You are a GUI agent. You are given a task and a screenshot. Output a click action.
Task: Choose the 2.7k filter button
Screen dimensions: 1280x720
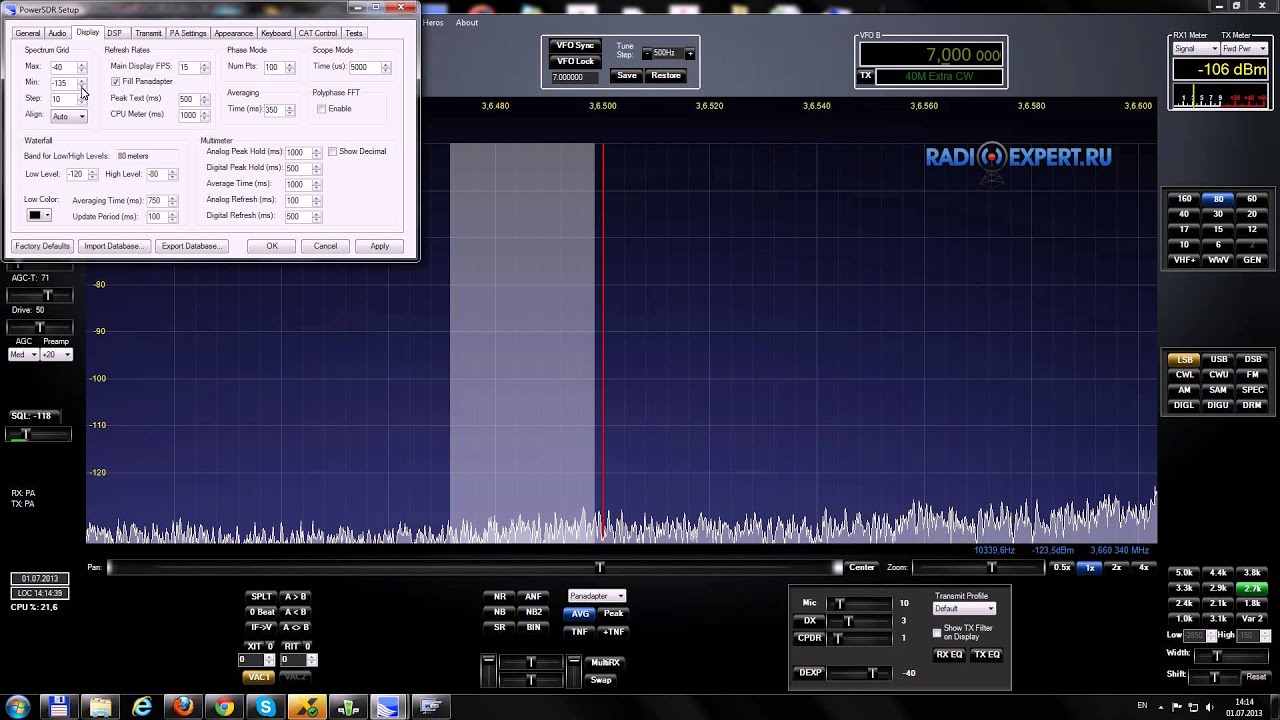1252,588
